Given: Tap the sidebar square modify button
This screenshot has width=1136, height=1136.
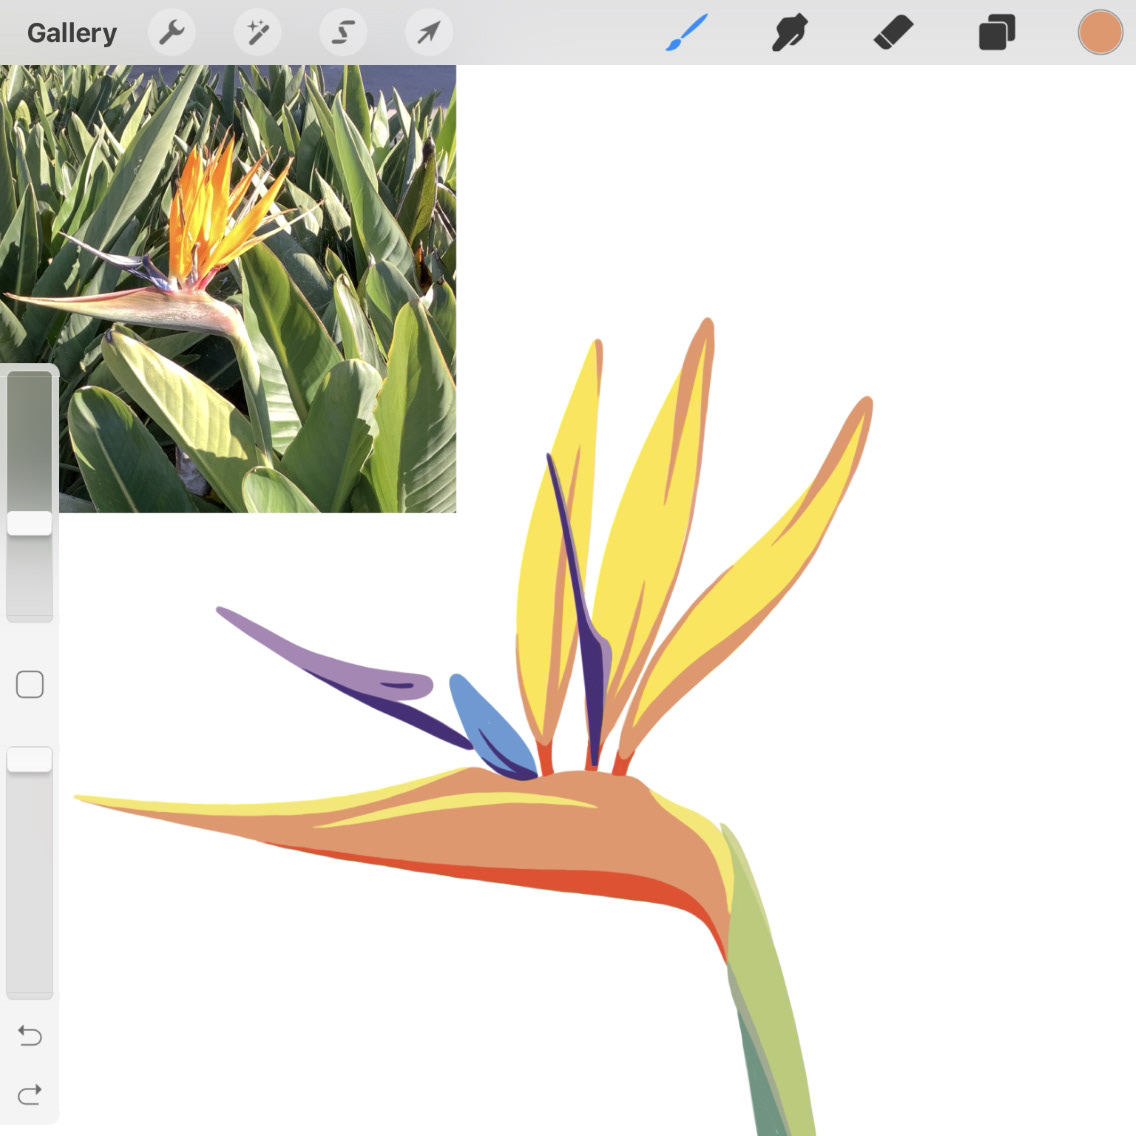Looking at the screenshot, I should [30, 684].
